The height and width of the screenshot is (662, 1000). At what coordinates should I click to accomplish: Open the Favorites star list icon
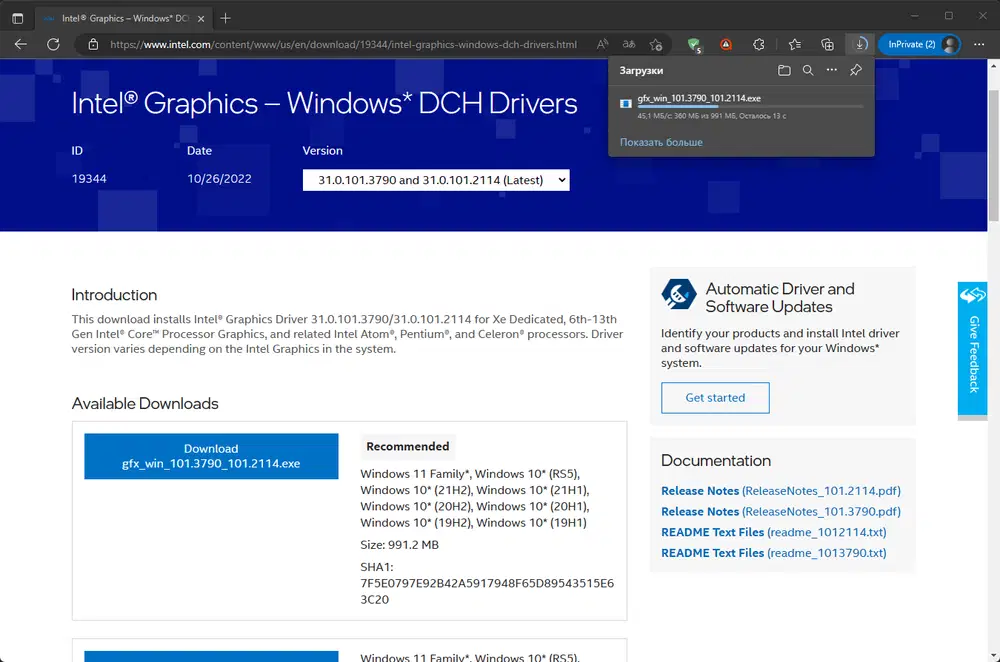coord(794,44)
